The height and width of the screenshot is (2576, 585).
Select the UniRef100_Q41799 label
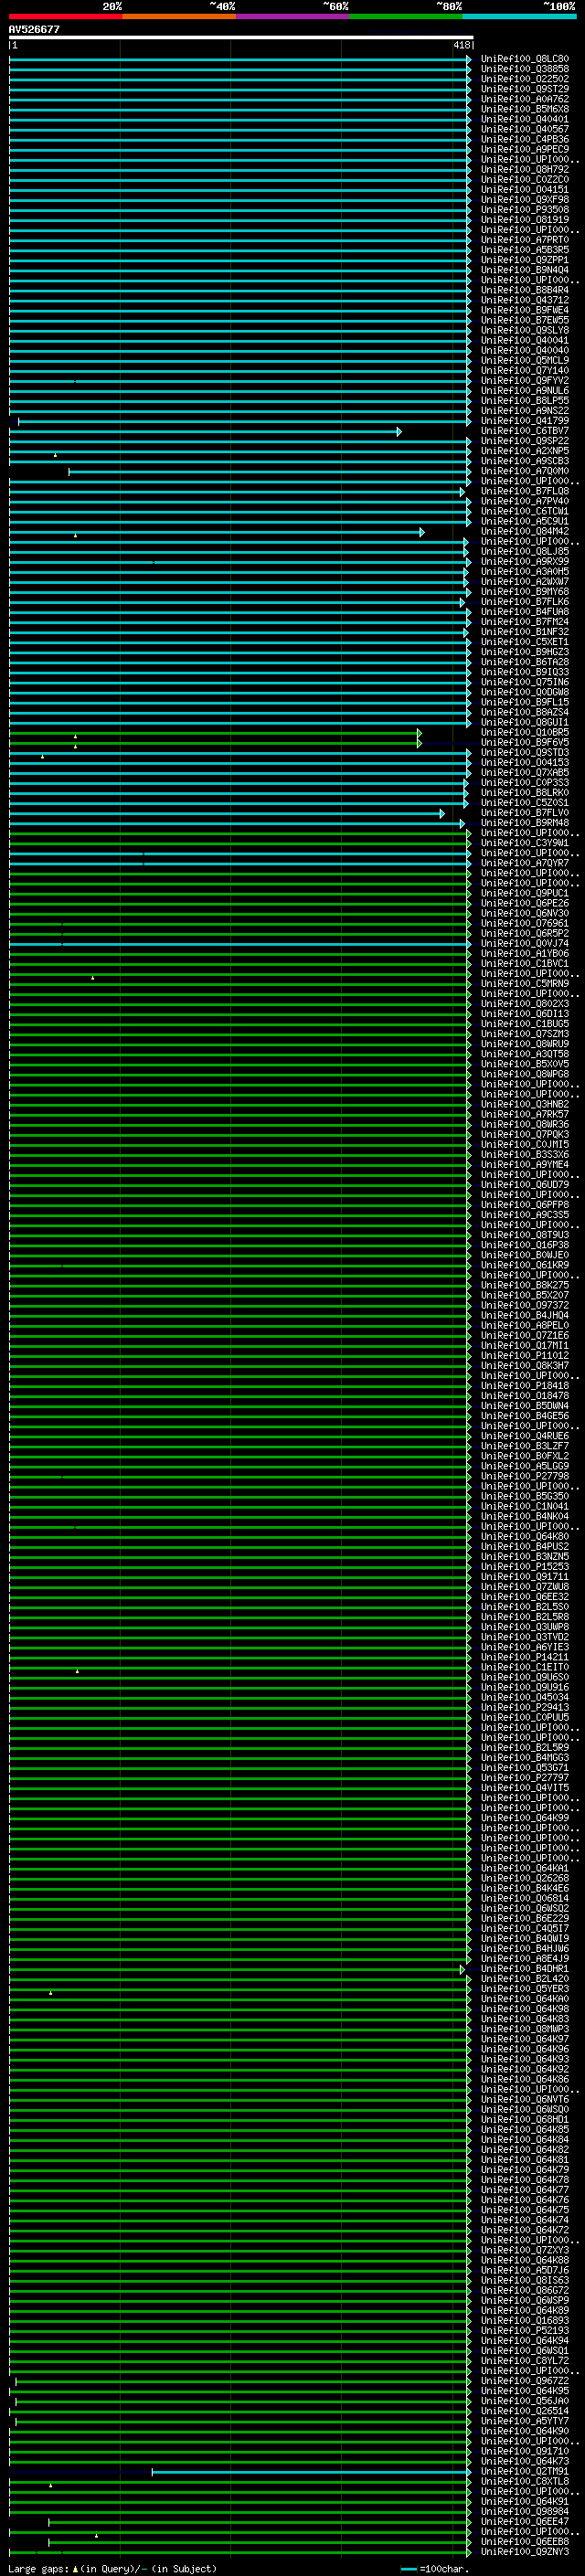pyautogui.click(x=524, y=421)
